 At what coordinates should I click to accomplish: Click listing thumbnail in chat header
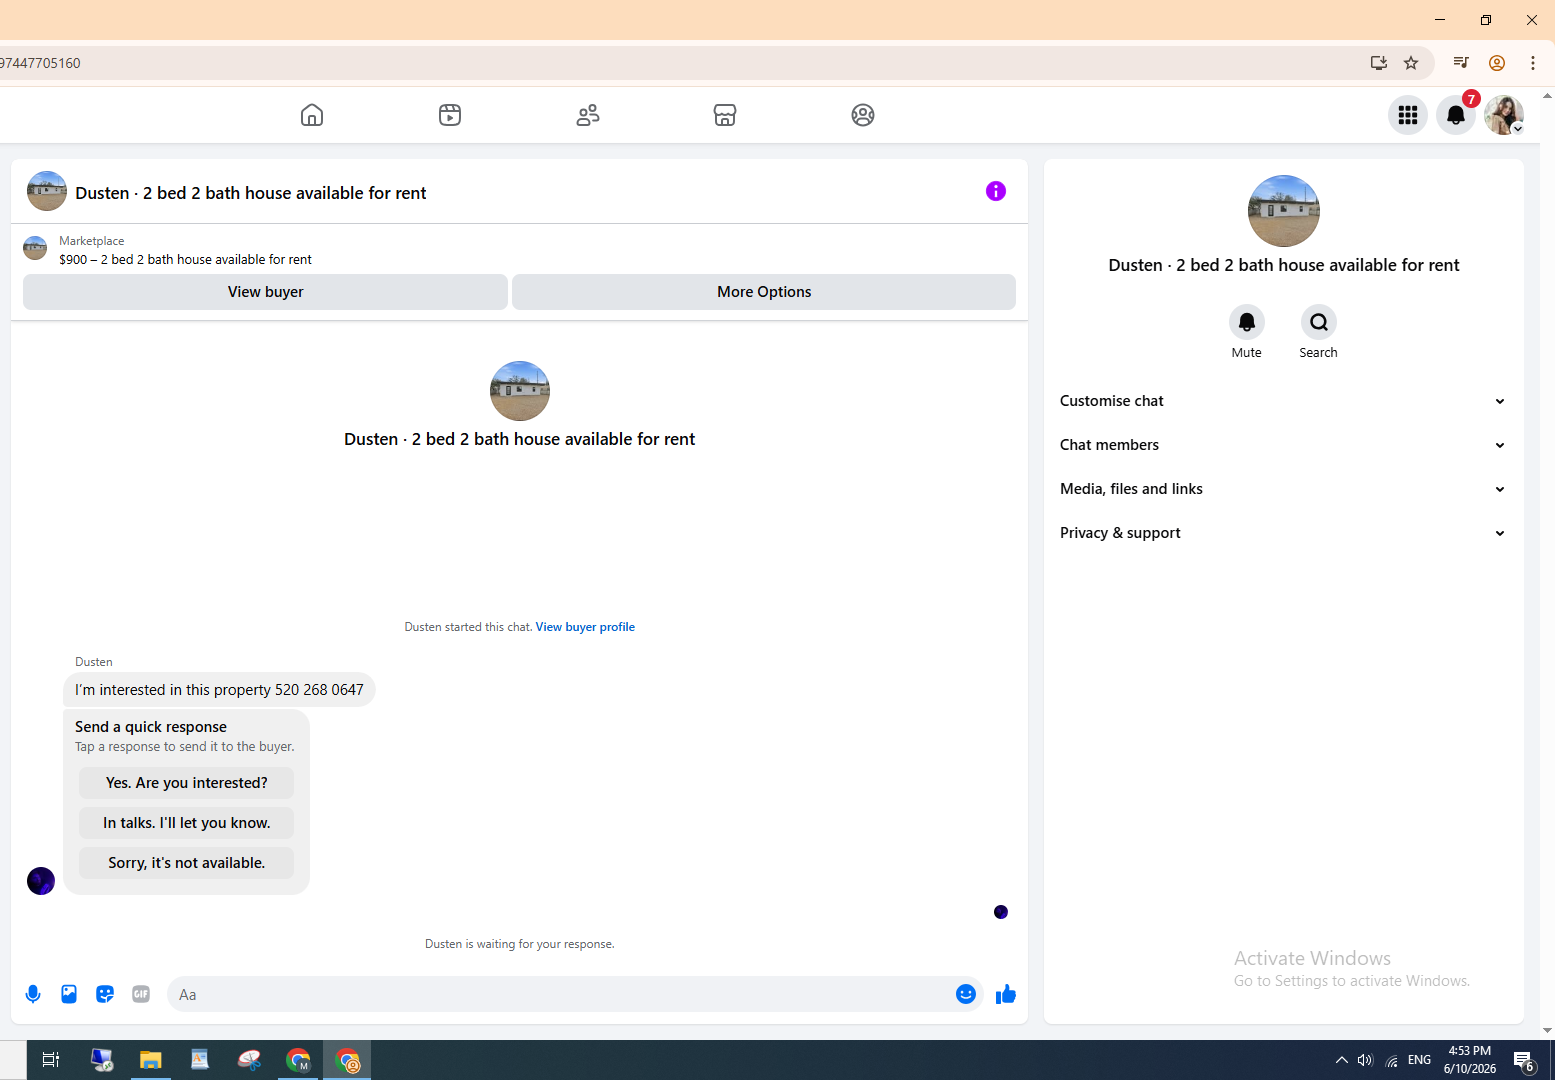click(47, 191)
